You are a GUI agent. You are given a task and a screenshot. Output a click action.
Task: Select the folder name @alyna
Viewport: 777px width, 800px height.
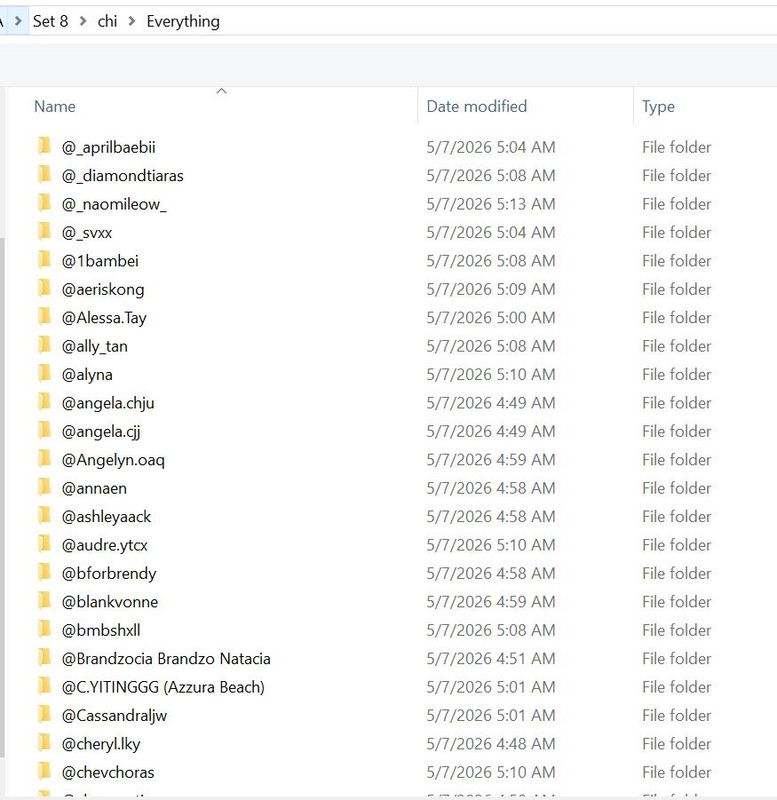[87, 375]
